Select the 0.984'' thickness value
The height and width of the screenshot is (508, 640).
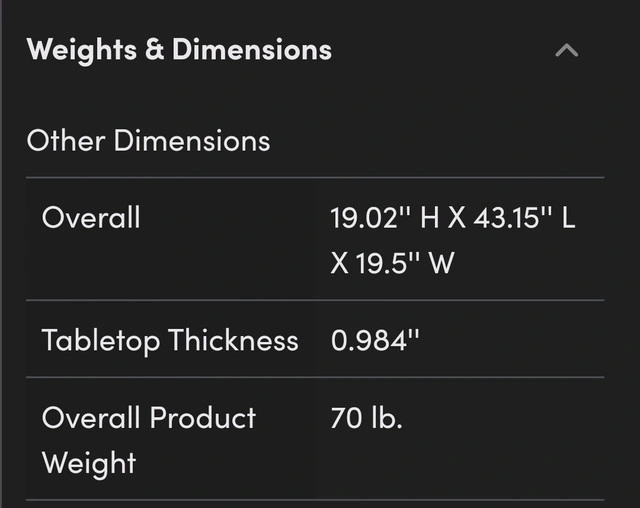point(375,340)
